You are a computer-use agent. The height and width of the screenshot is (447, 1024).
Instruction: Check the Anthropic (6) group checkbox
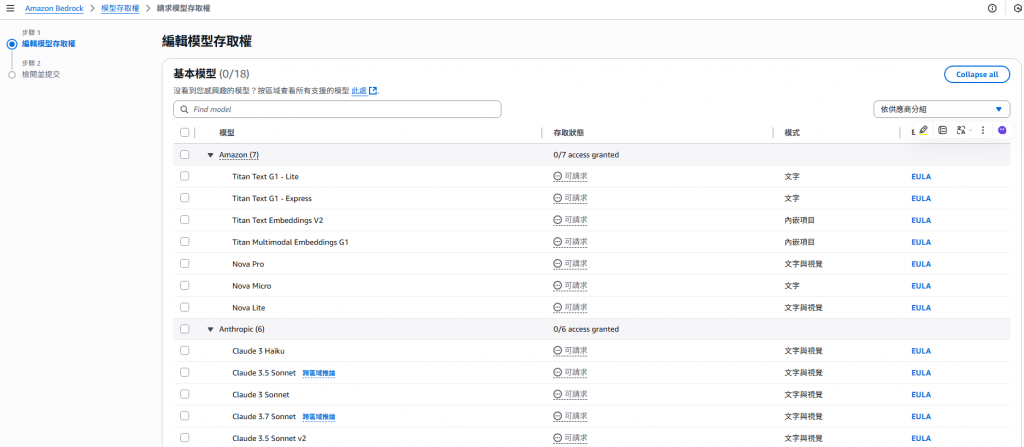[184, 329]
